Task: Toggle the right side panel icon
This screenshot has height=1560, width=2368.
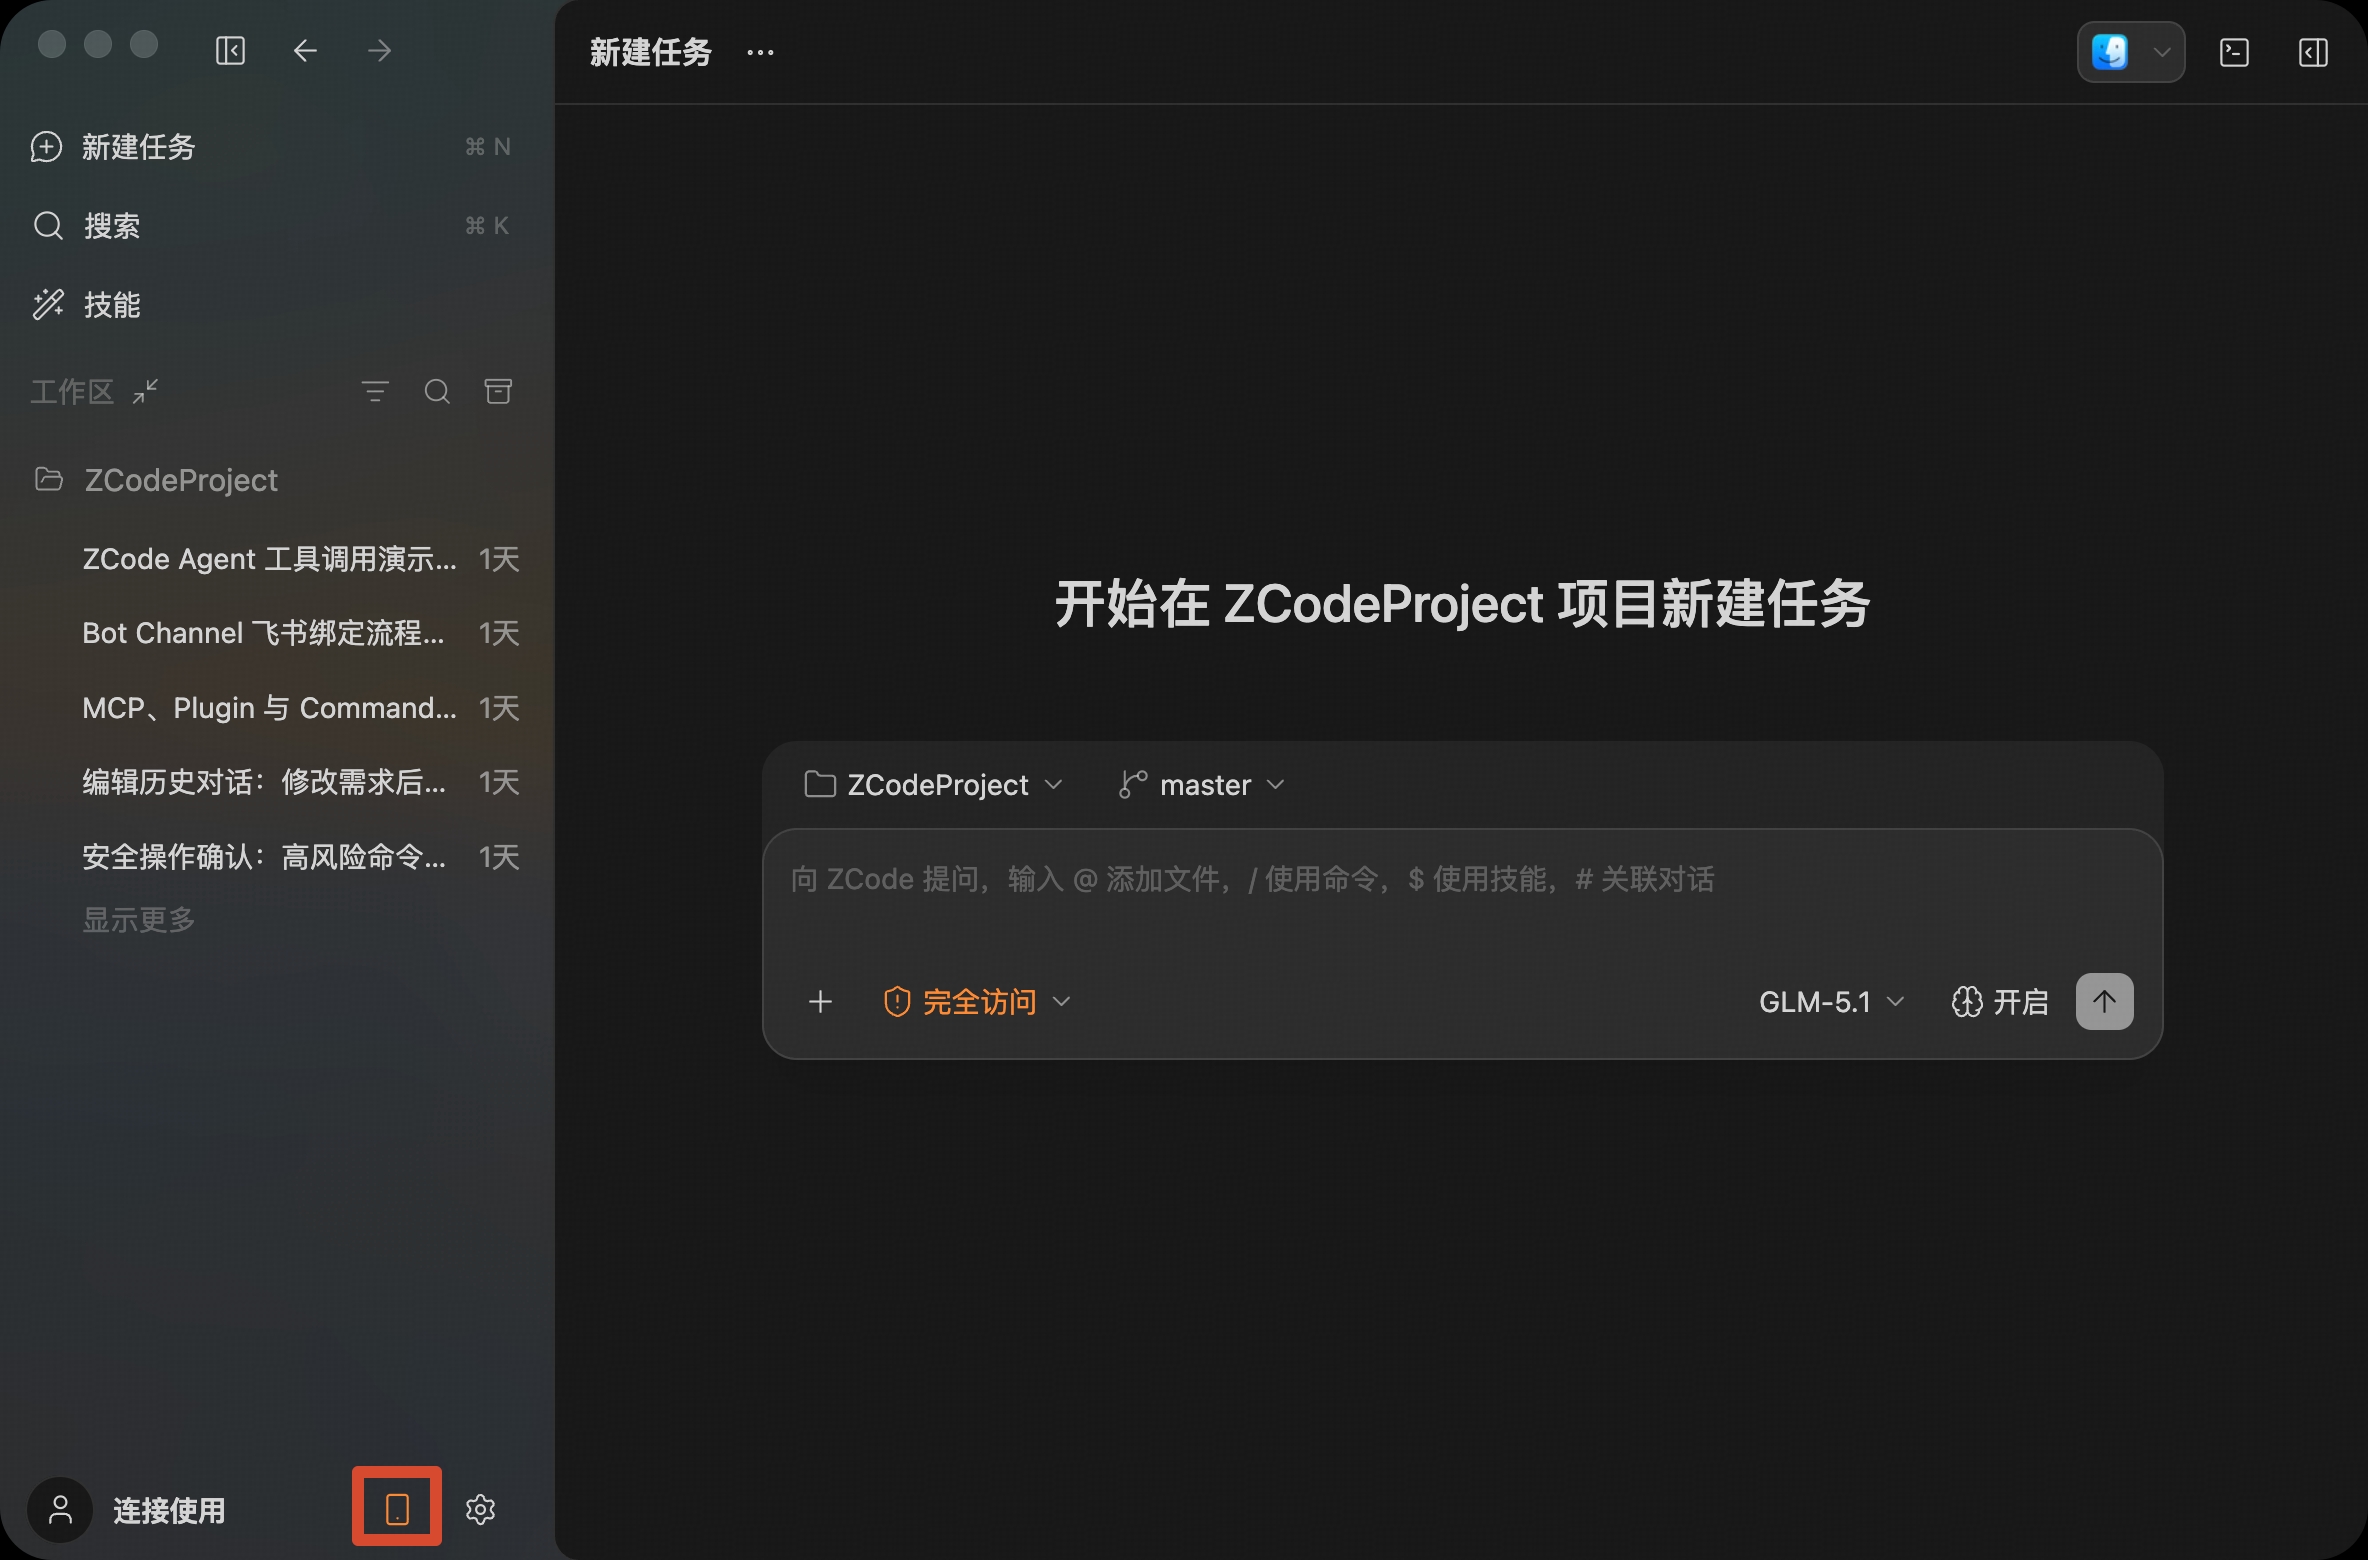Action: 2313,52
